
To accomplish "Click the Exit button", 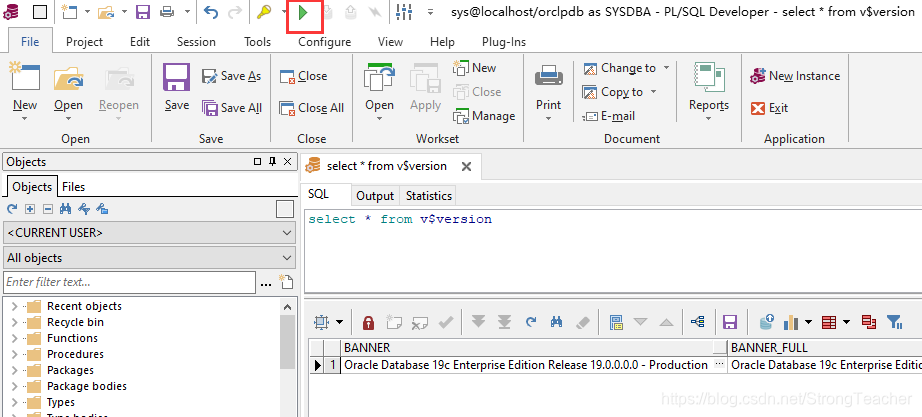I will pos(770,108).
